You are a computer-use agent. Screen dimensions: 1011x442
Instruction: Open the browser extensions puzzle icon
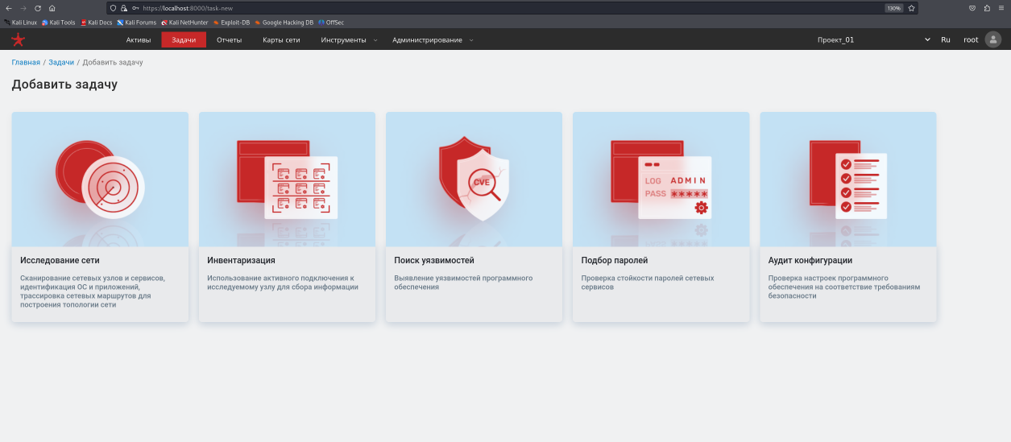(x=987, y=8)
